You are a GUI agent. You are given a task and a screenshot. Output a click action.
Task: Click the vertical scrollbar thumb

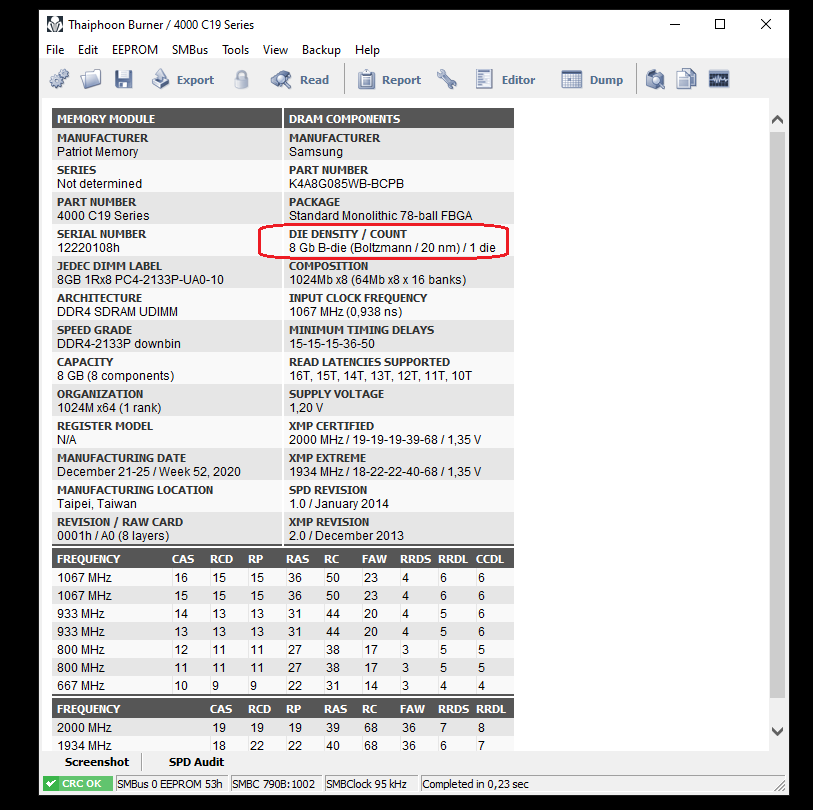coord(777,415)
